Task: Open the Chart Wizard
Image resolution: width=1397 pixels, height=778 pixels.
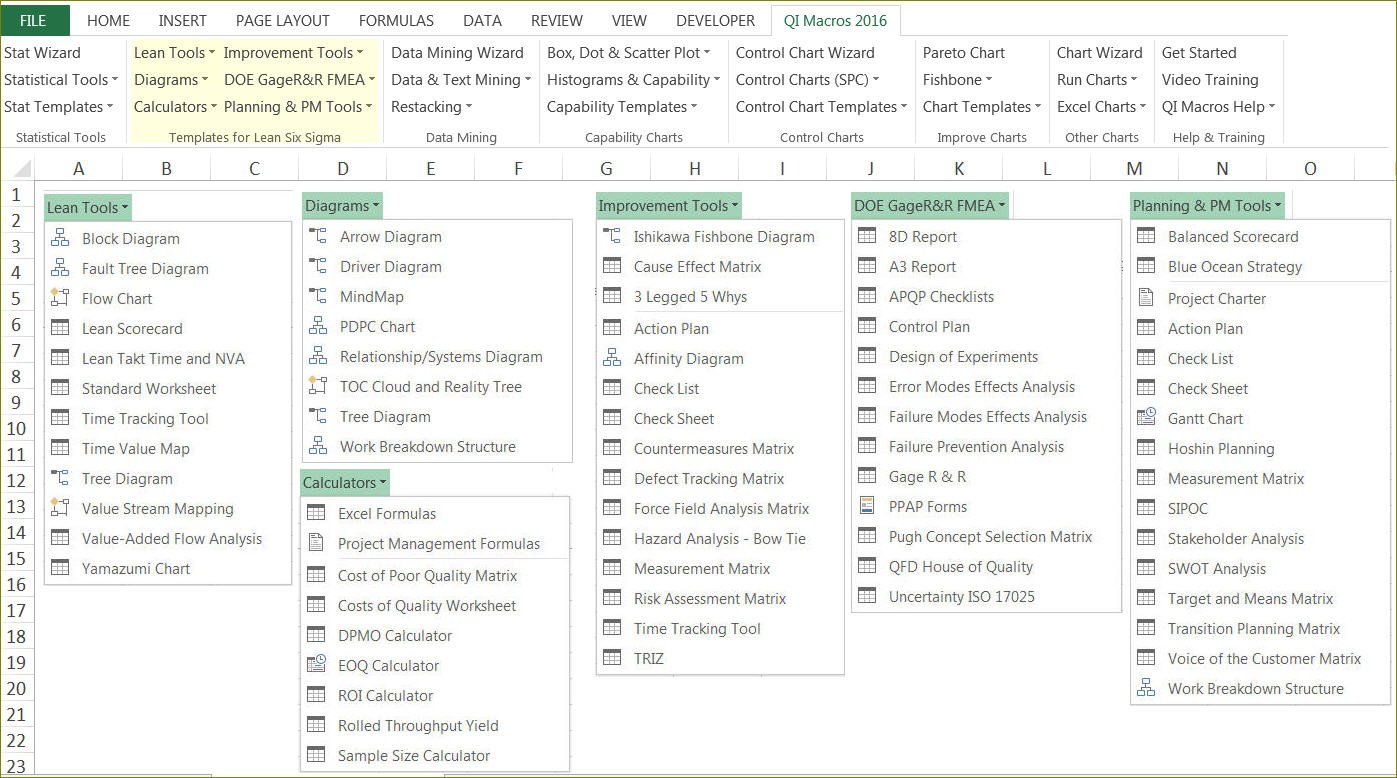Action: (x=1099, y=52)
